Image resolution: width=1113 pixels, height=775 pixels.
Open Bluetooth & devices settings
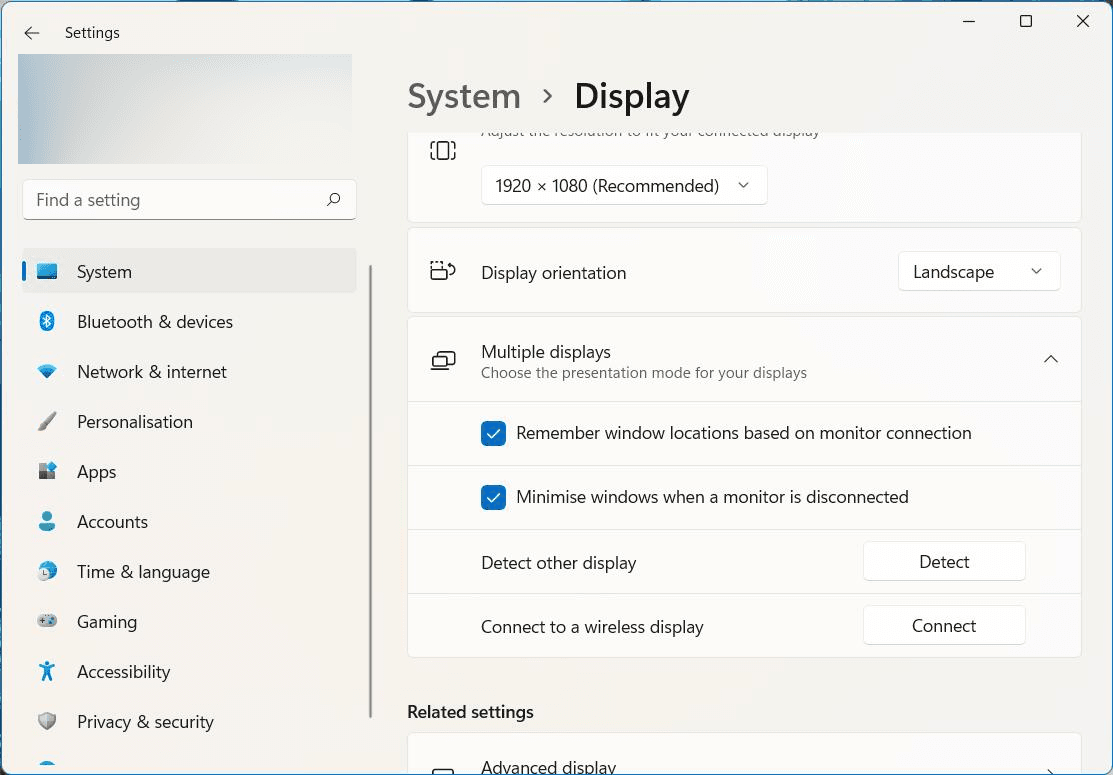pos(190,321)
